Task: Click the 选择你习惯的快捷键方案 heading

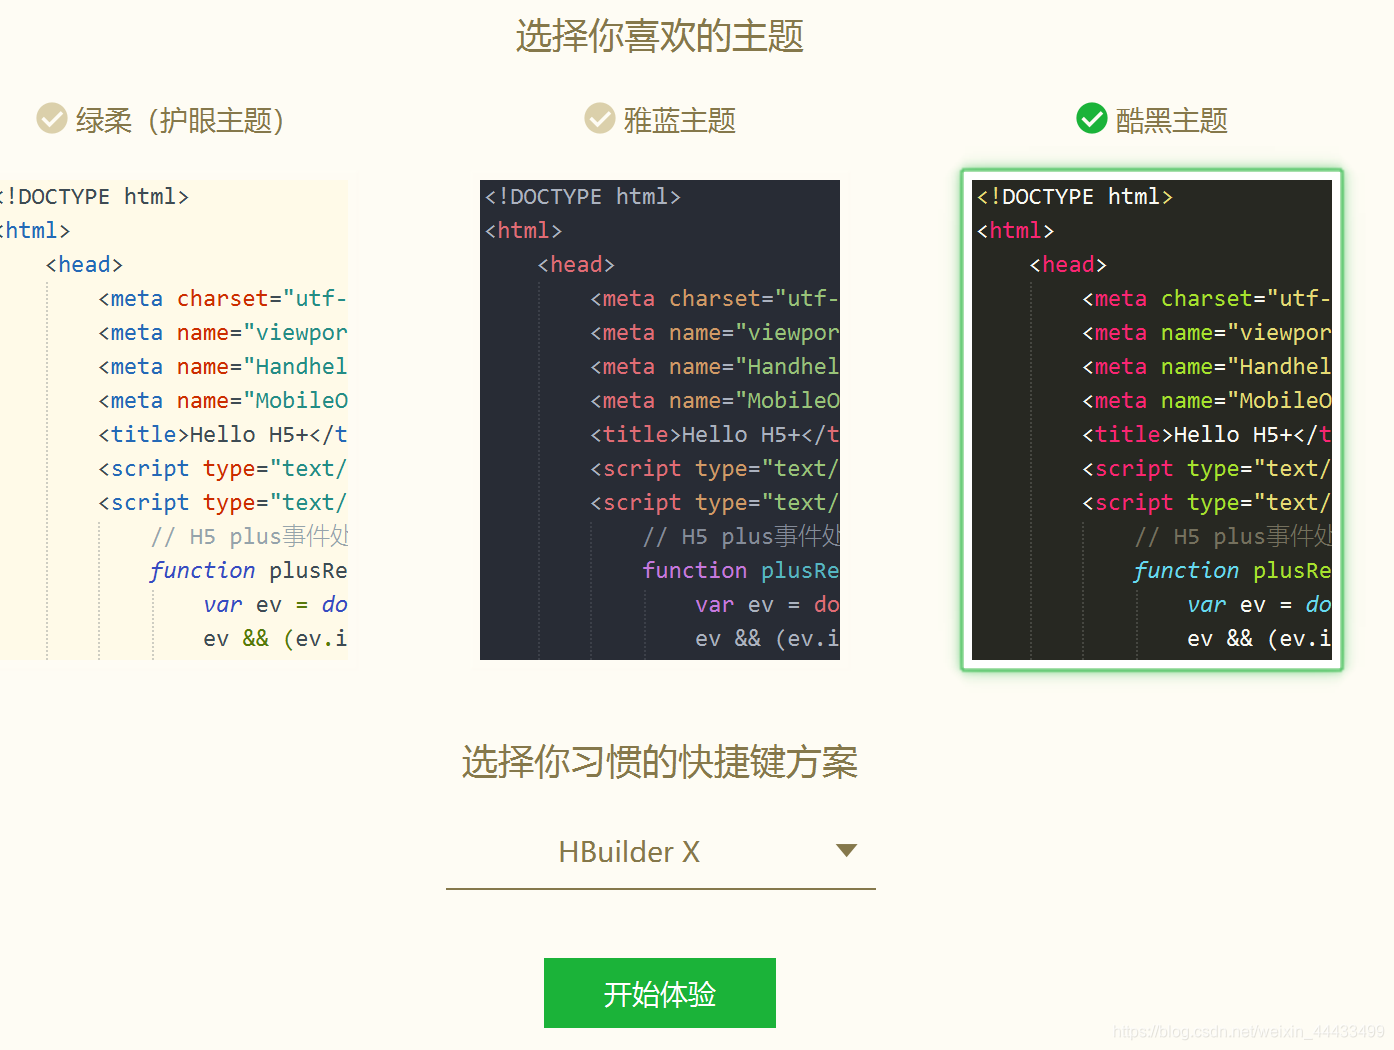Action: (659, 763)
